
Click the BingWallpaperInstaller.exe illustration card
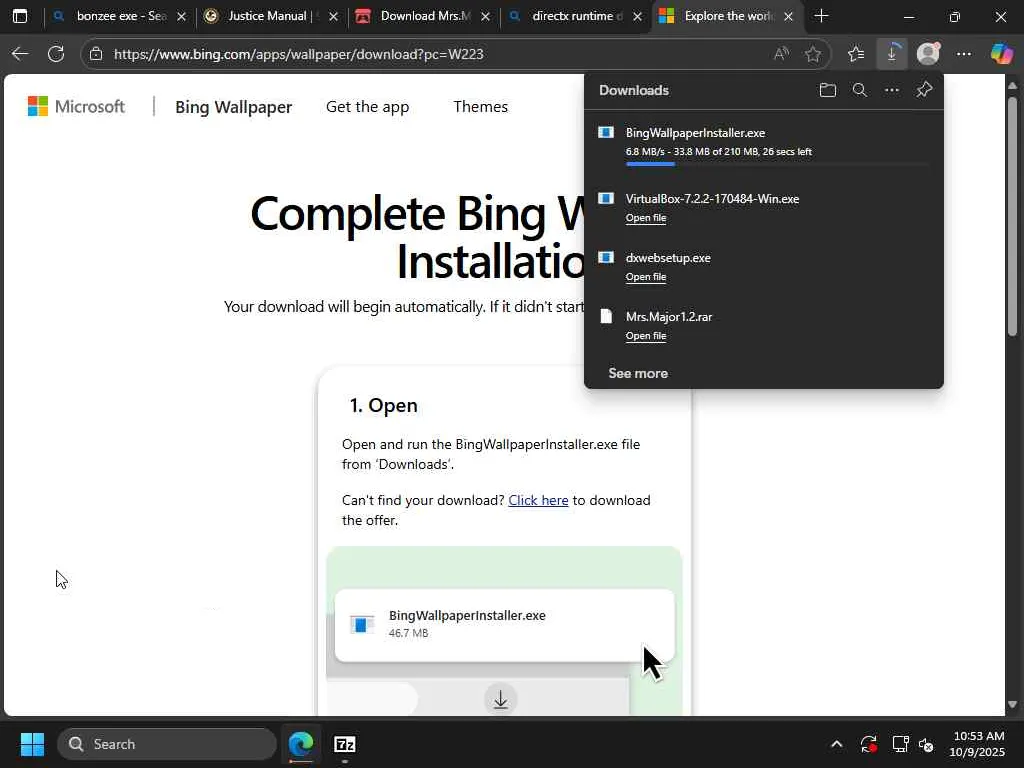click(504, 625)
